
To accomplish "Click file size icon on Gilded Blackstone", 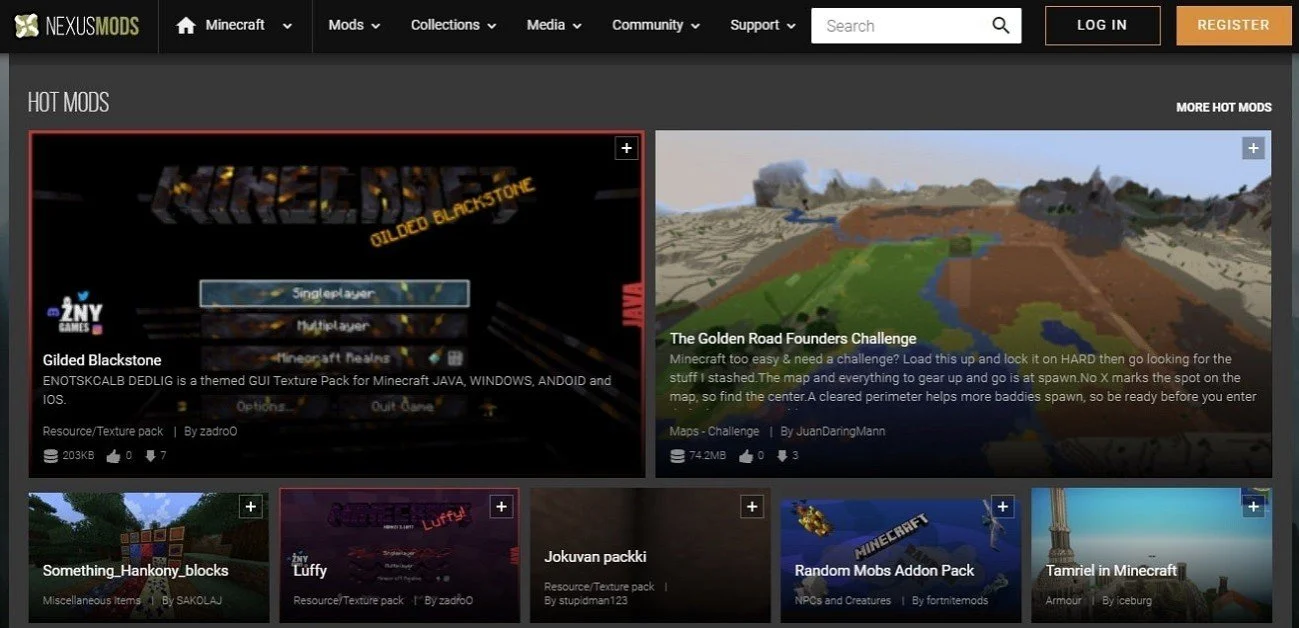I will click(x=50, y=456).
